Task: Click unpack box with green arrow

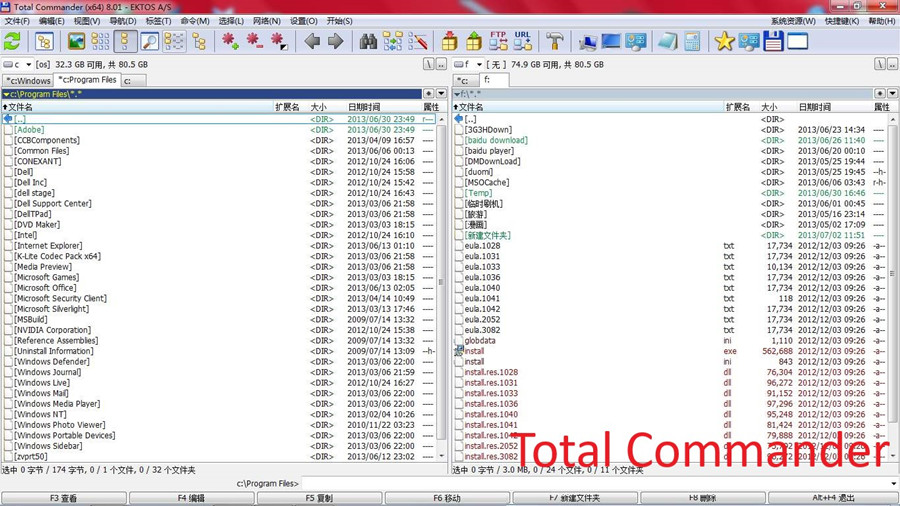Action: click(x=474, y=41)
